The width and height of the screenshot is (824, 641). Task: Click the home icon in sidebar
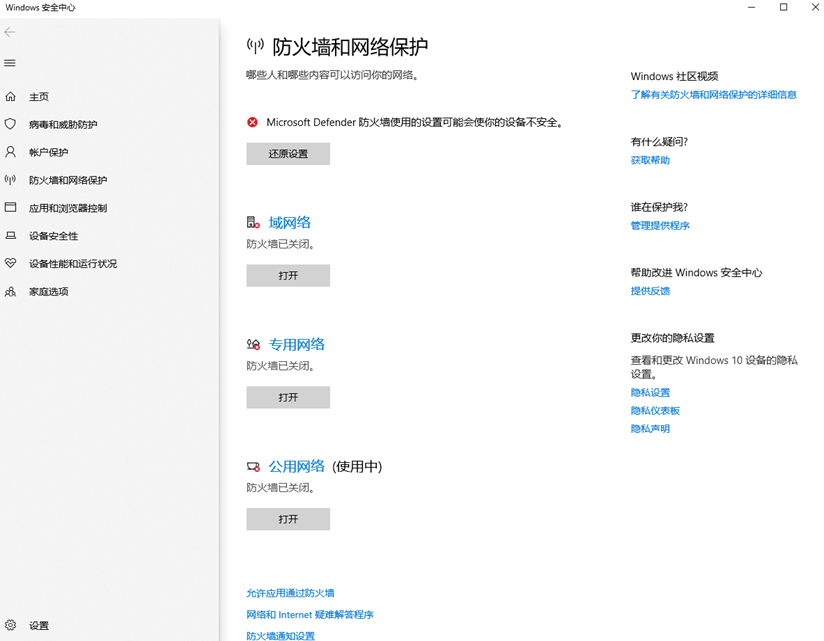[11, 96]
